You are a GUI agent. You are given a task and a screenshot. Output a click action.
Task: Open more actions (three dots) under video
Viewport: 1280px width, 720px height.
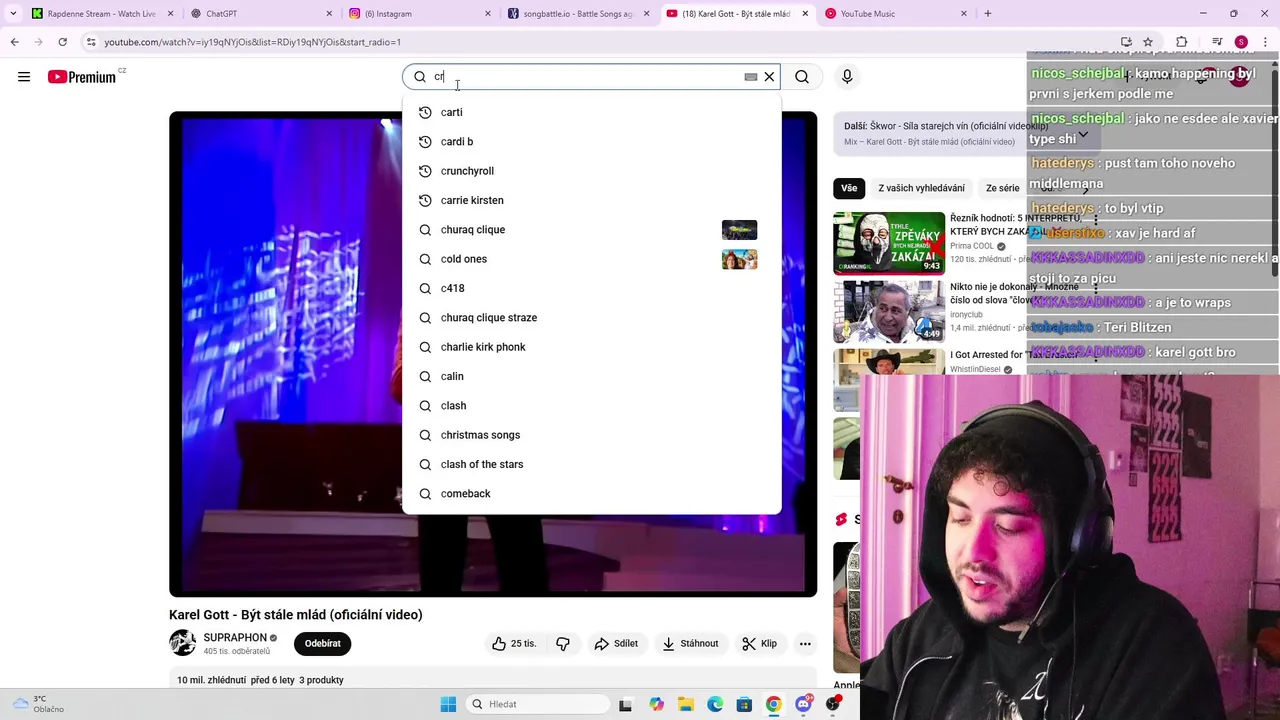coord(805,644)
